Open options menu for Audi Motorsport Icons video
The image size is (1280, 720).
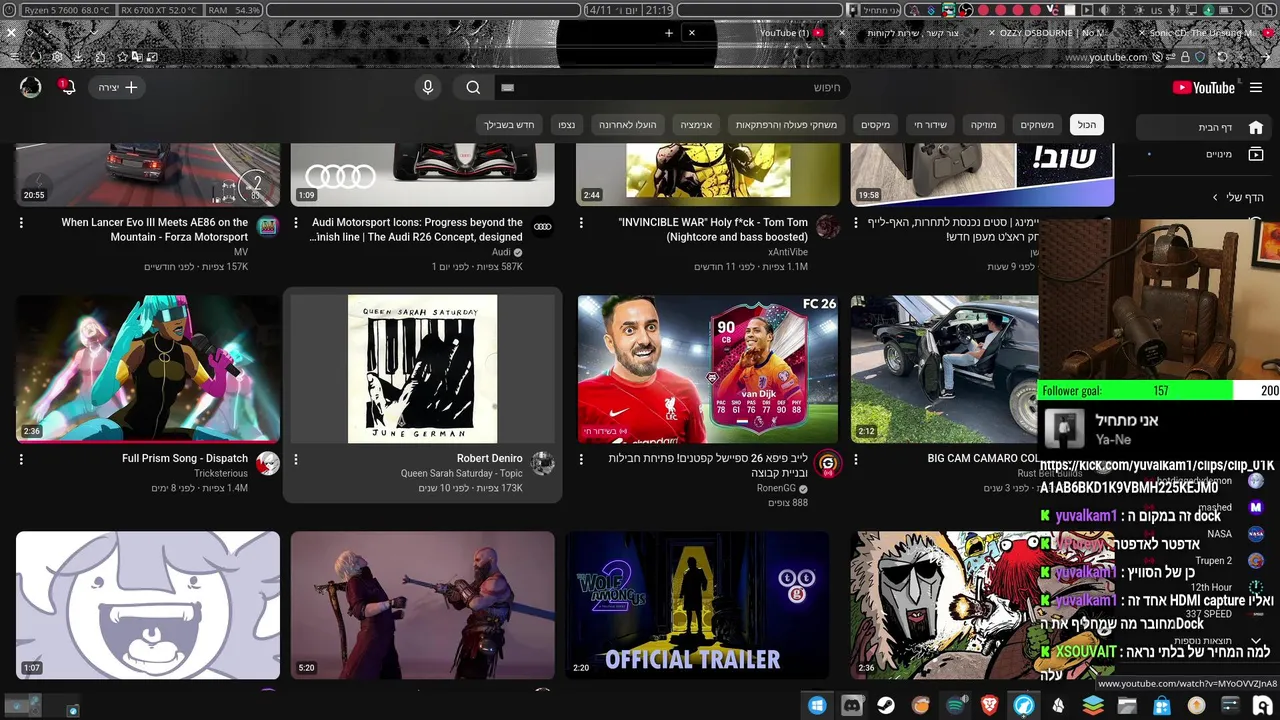coord(296,223)
